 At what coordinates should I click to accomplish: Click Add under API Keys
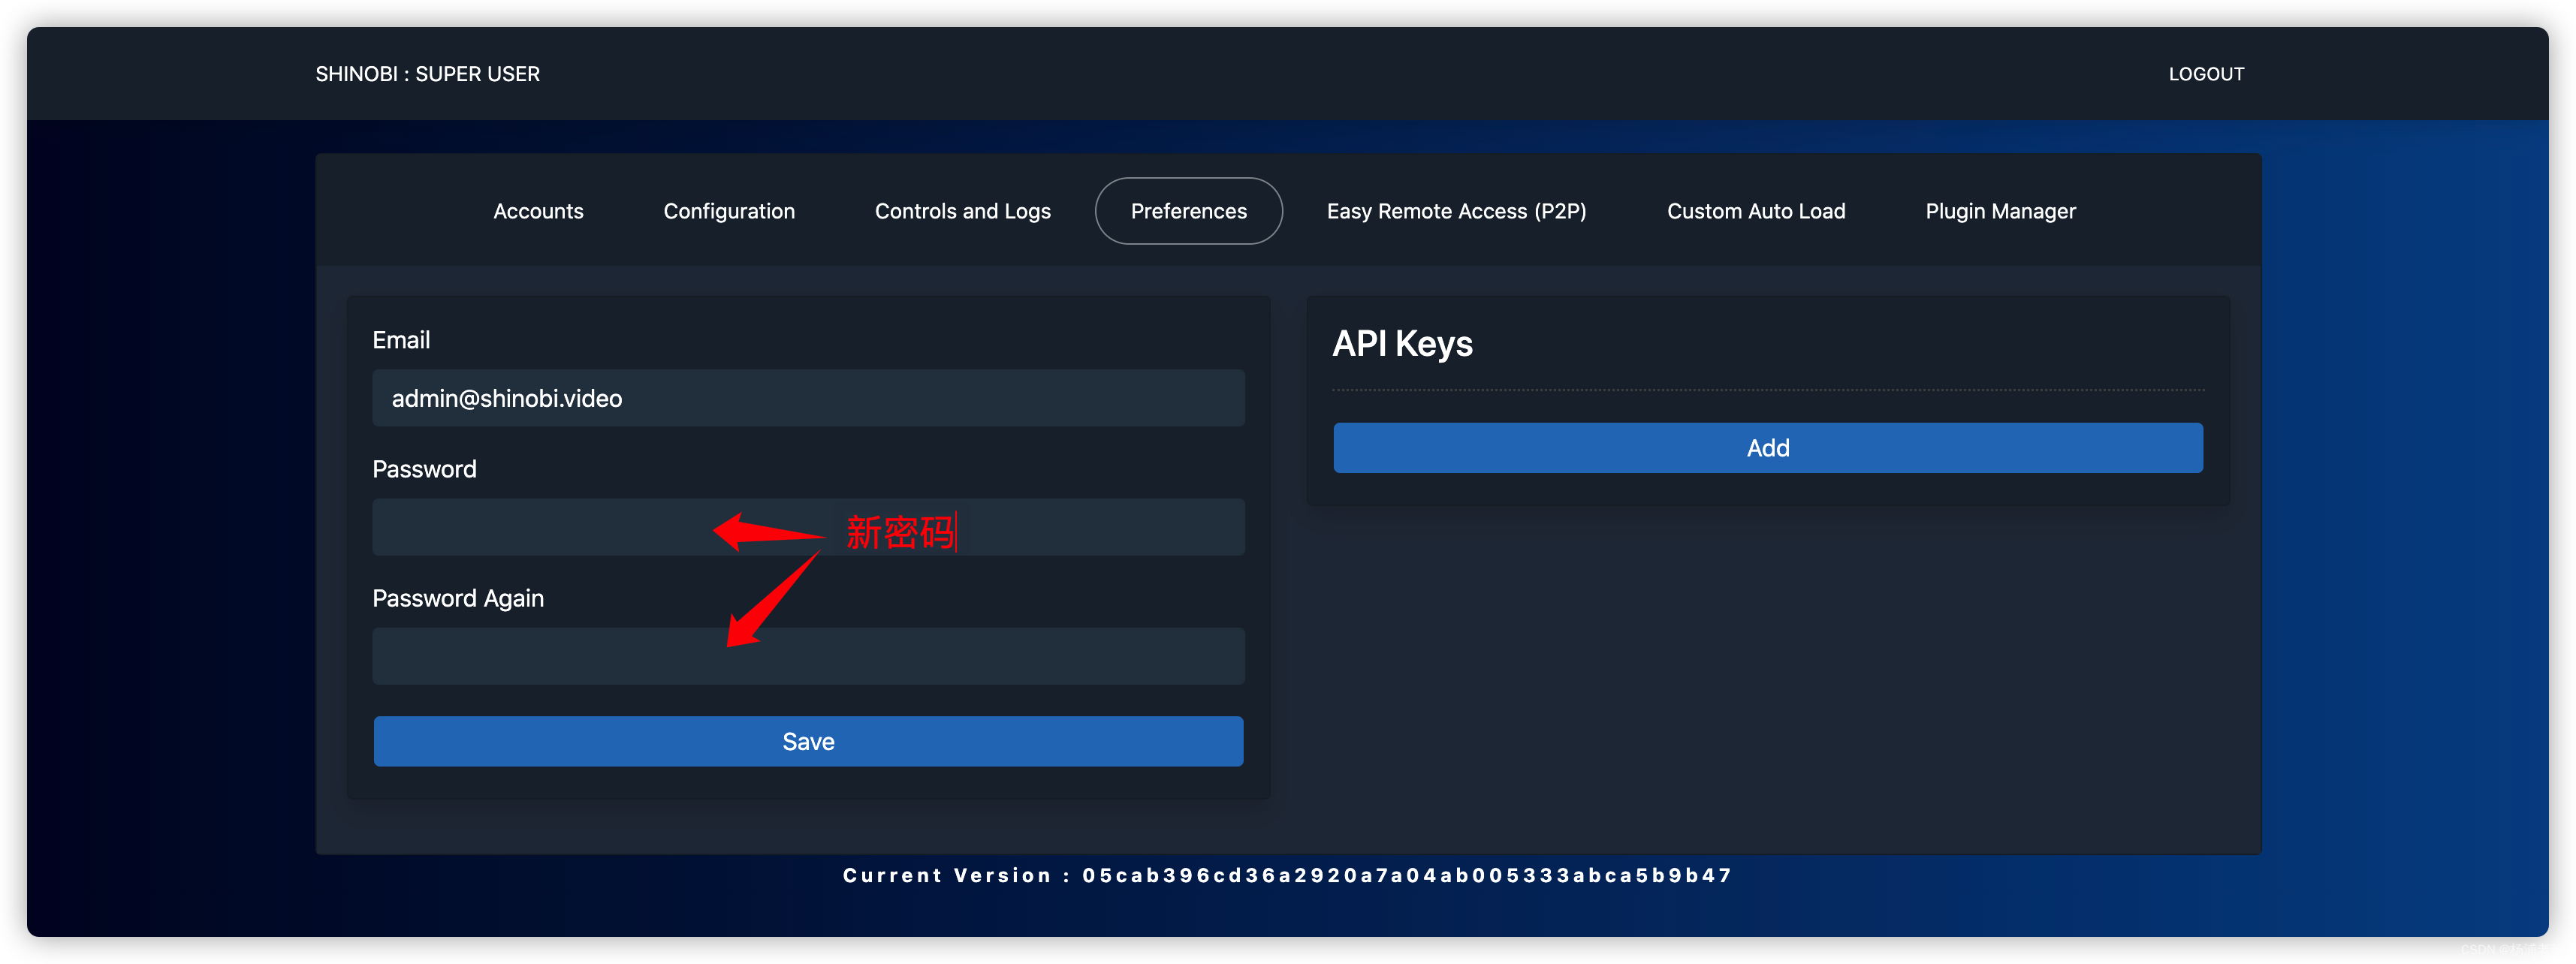pyautogui.click(x=1767, y=448)
